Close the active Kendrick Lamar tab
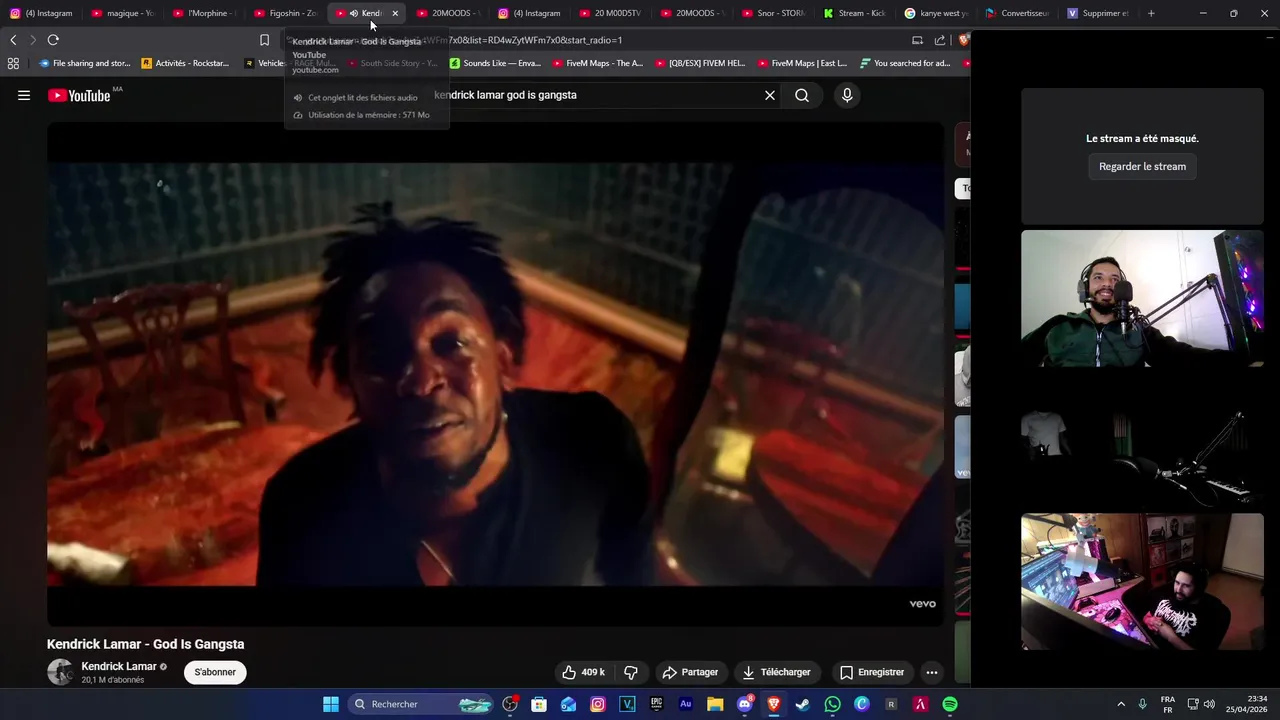 point(394,13)
